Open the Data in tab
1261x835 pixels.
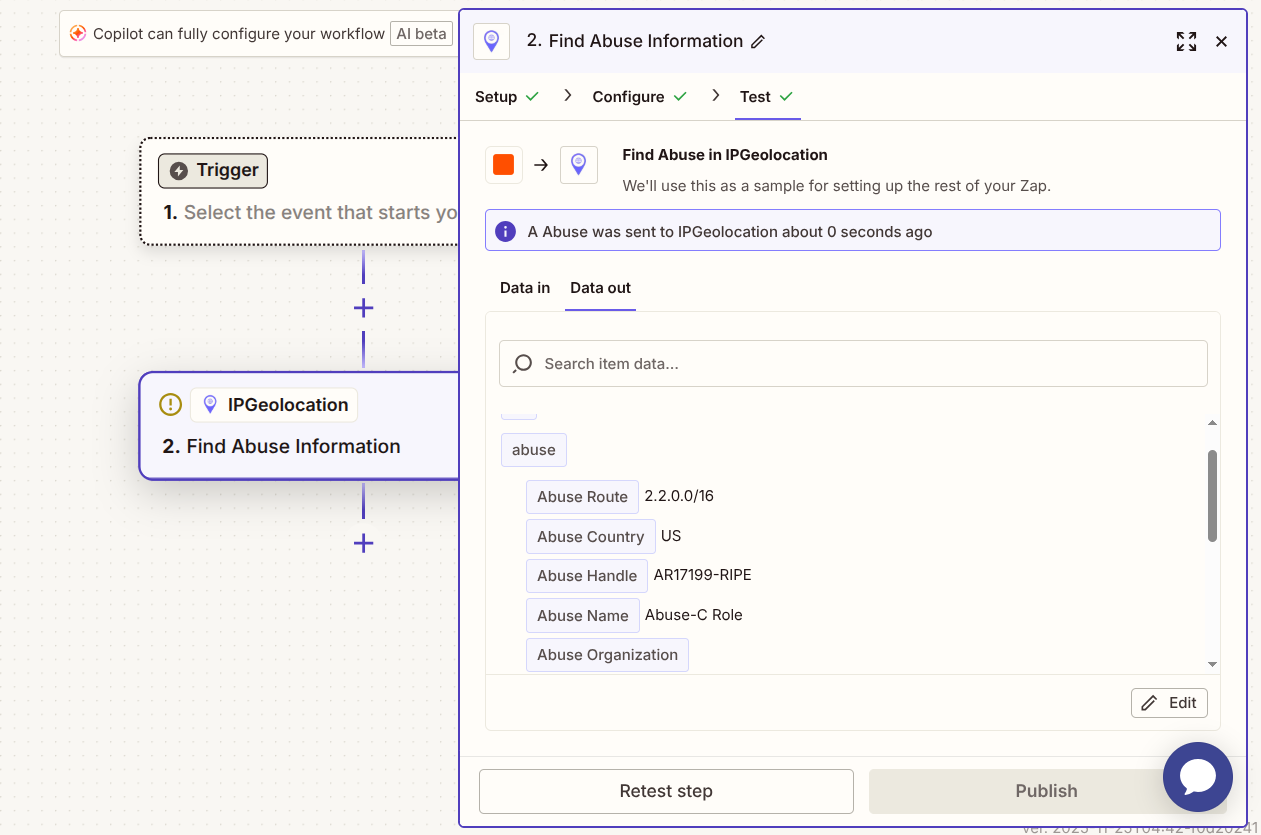525,288
